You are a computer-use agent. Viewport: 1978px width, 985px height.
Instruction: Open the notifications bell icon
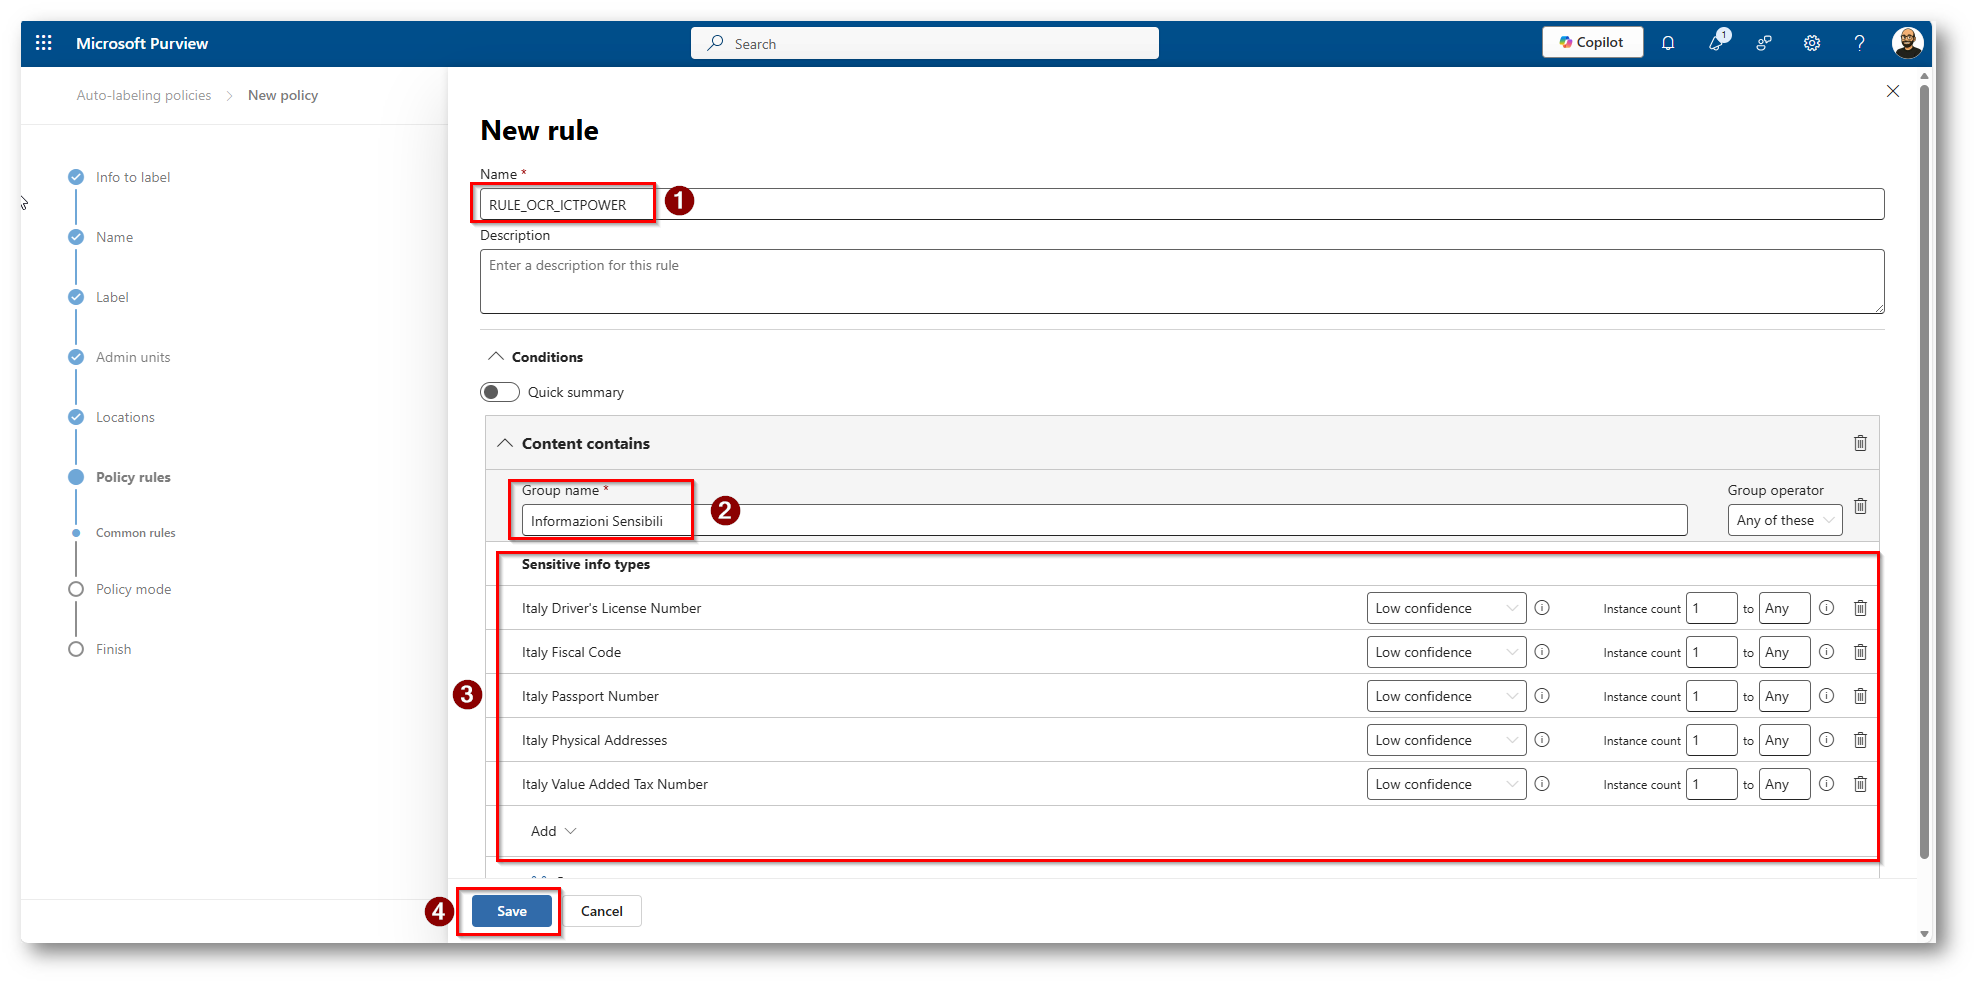[x=1668, y=43]
